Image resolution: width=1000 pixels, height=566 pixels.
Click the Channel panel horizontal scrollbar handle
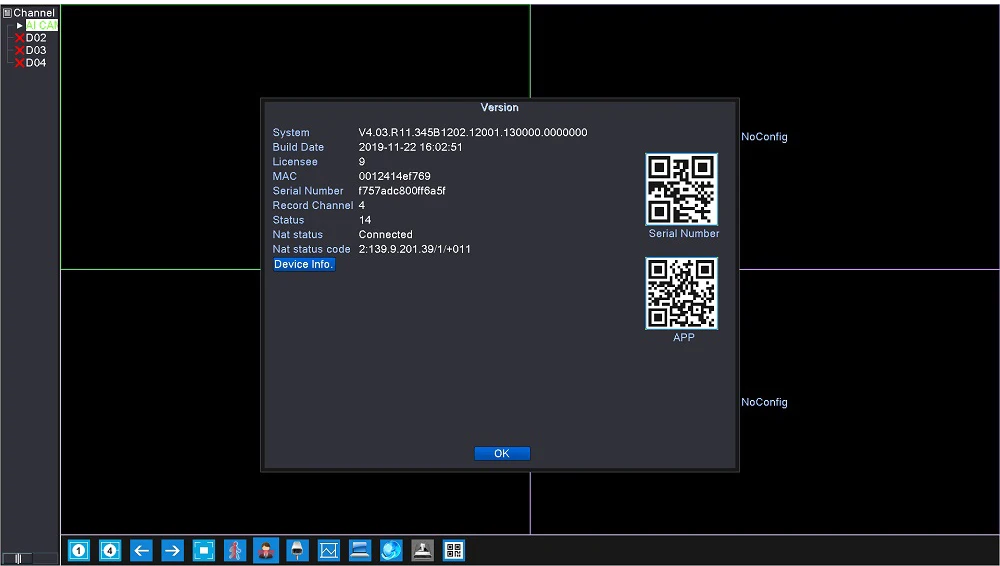pyautogui.click(x=18, y=559)
